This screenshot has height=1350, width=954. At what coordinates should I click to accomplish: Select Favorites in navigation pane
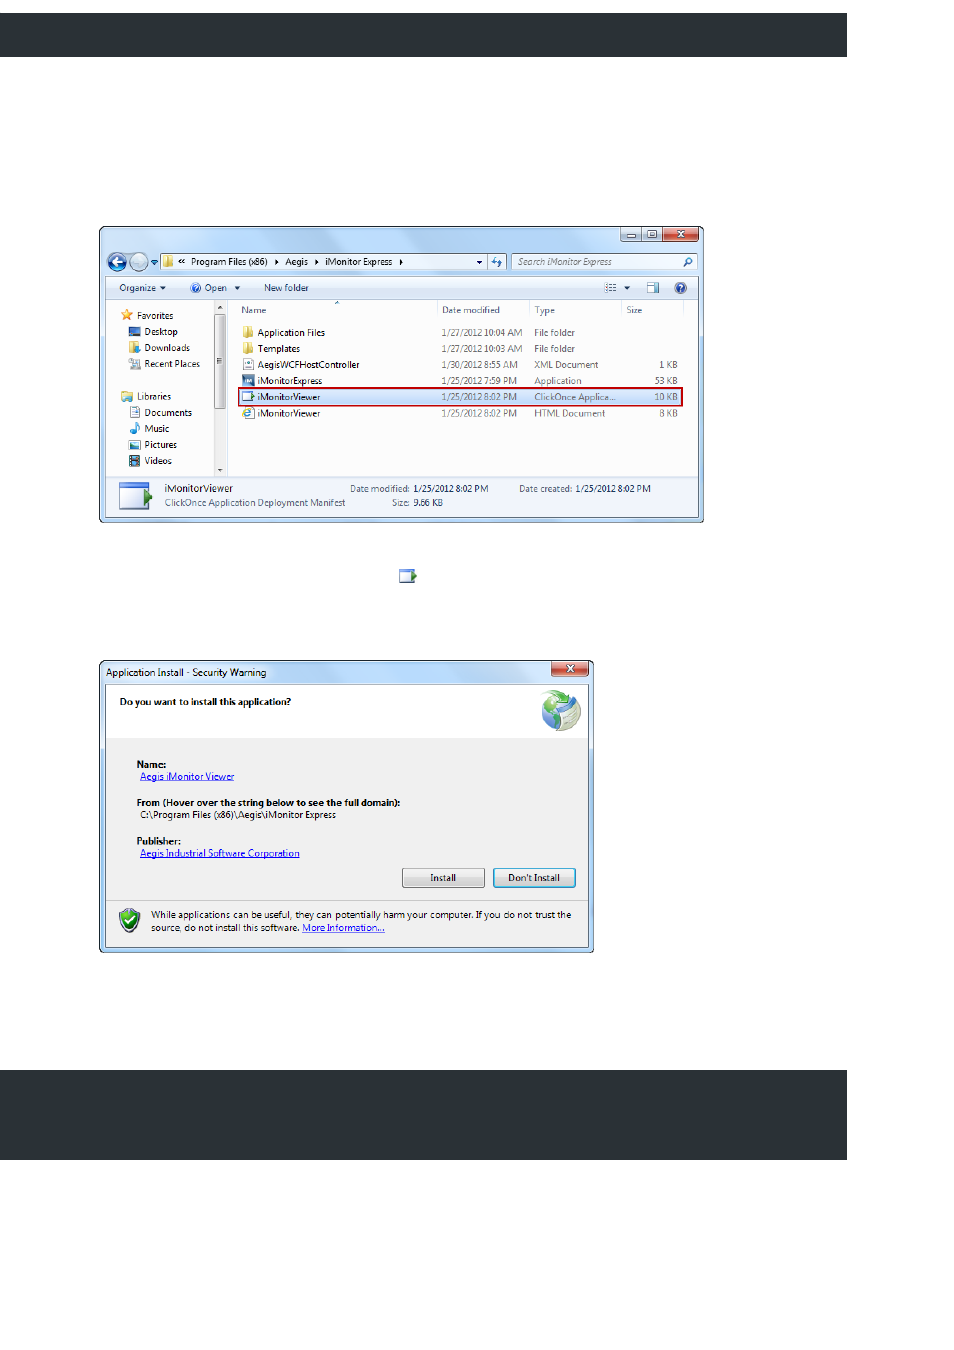155,316
